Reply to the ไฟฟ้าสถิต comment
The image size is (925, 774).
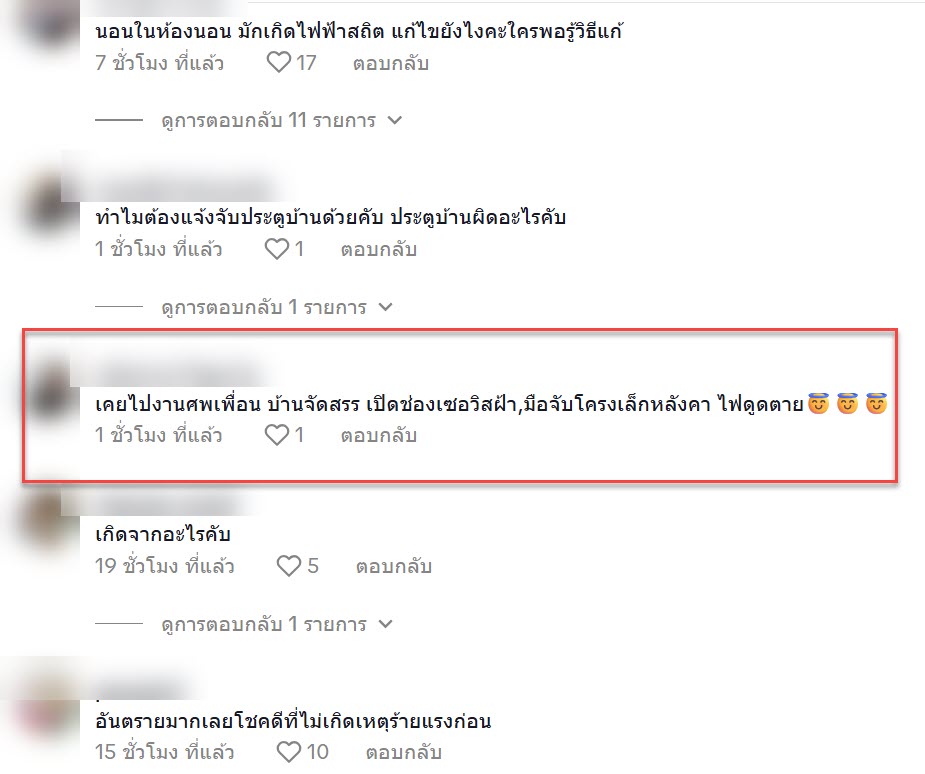[x=391, y=63]
